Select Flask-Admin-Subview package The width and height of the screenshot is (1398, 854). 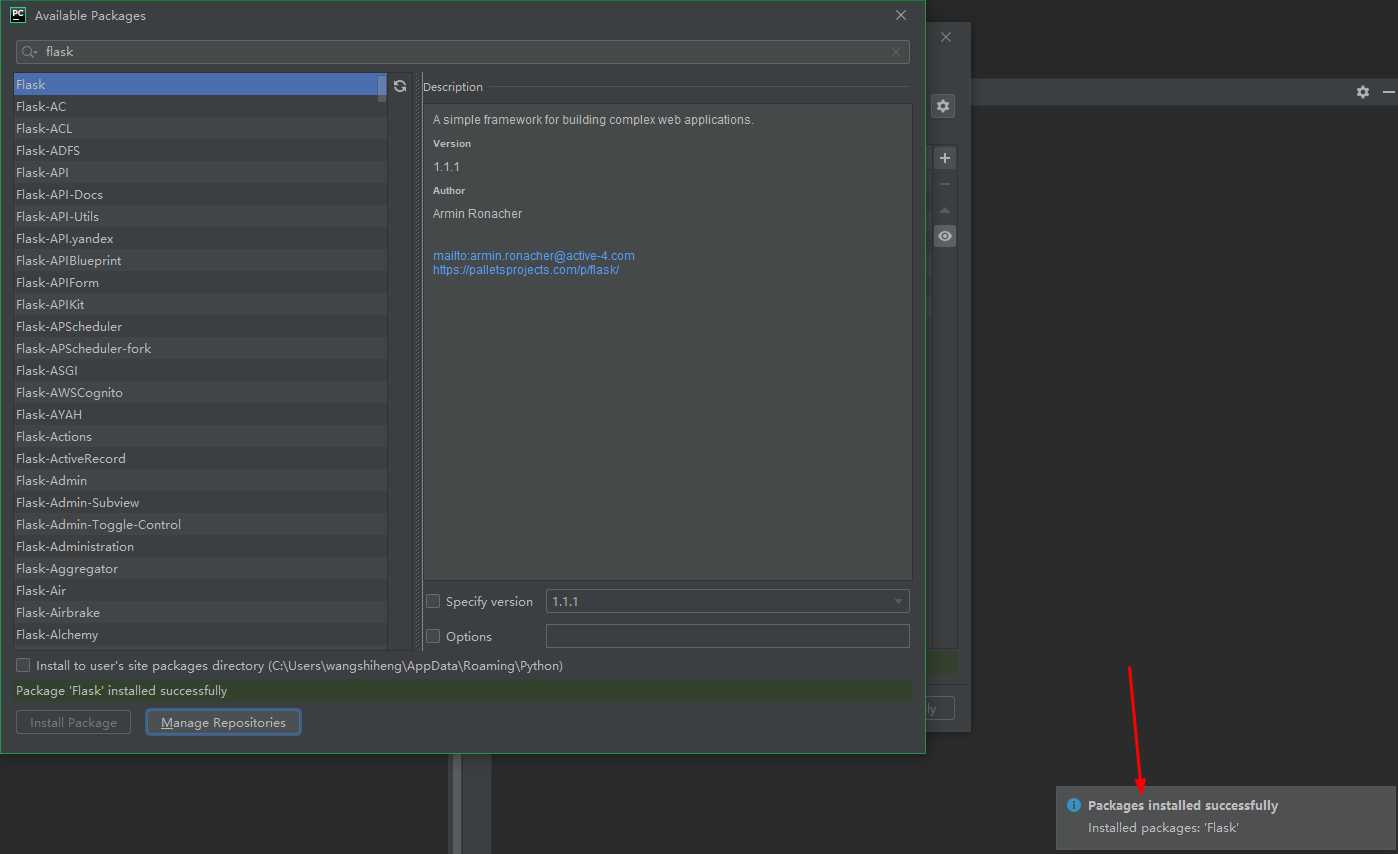200,503
